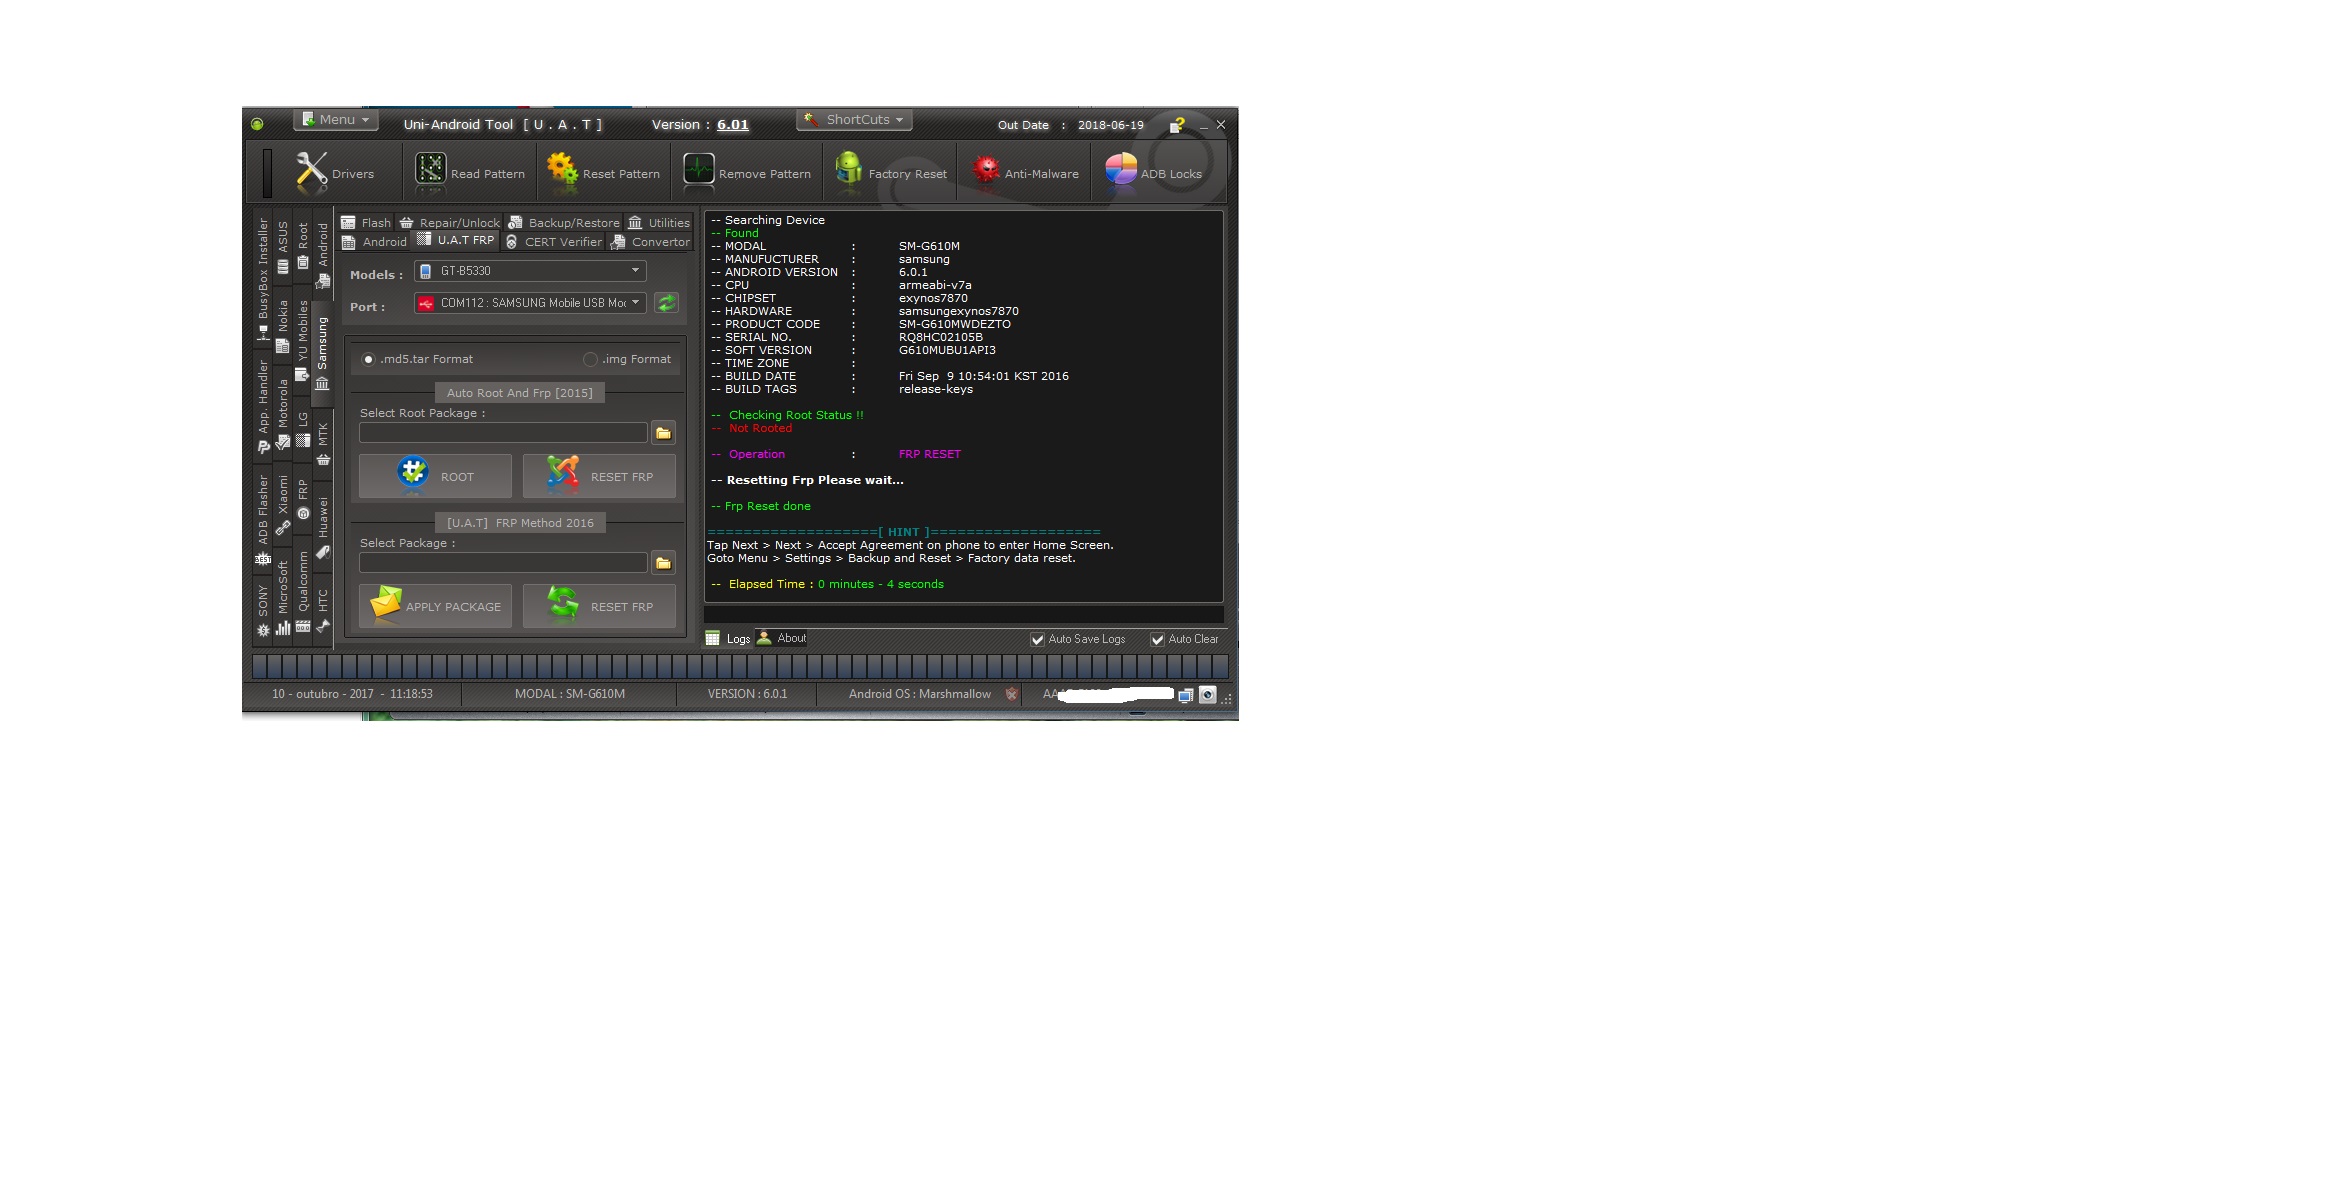The image size is (2340, 1190).
Task: Select the Huawei side tab
Action: 323,527
